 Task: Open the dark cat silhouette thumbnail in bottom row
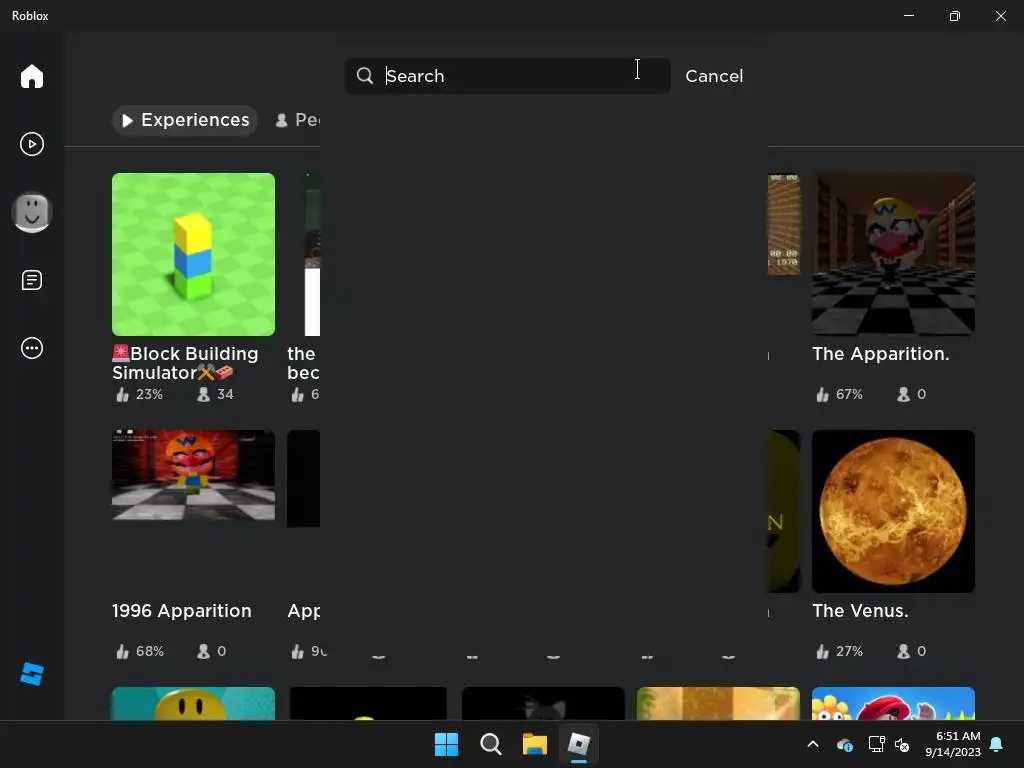pyautogui.click(x=543, y=703)
